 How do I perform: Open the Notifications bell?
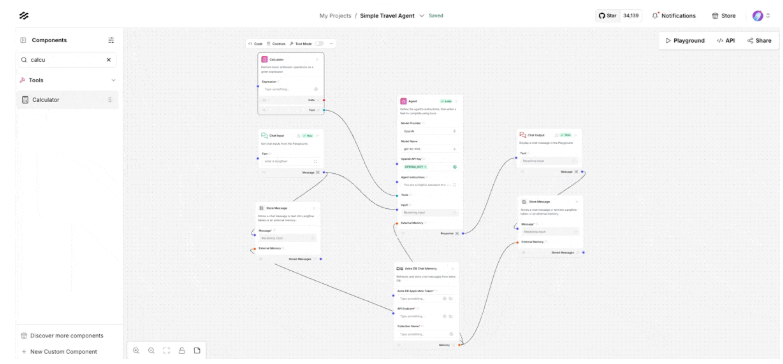pyautogui.click(x=674, y=15)
